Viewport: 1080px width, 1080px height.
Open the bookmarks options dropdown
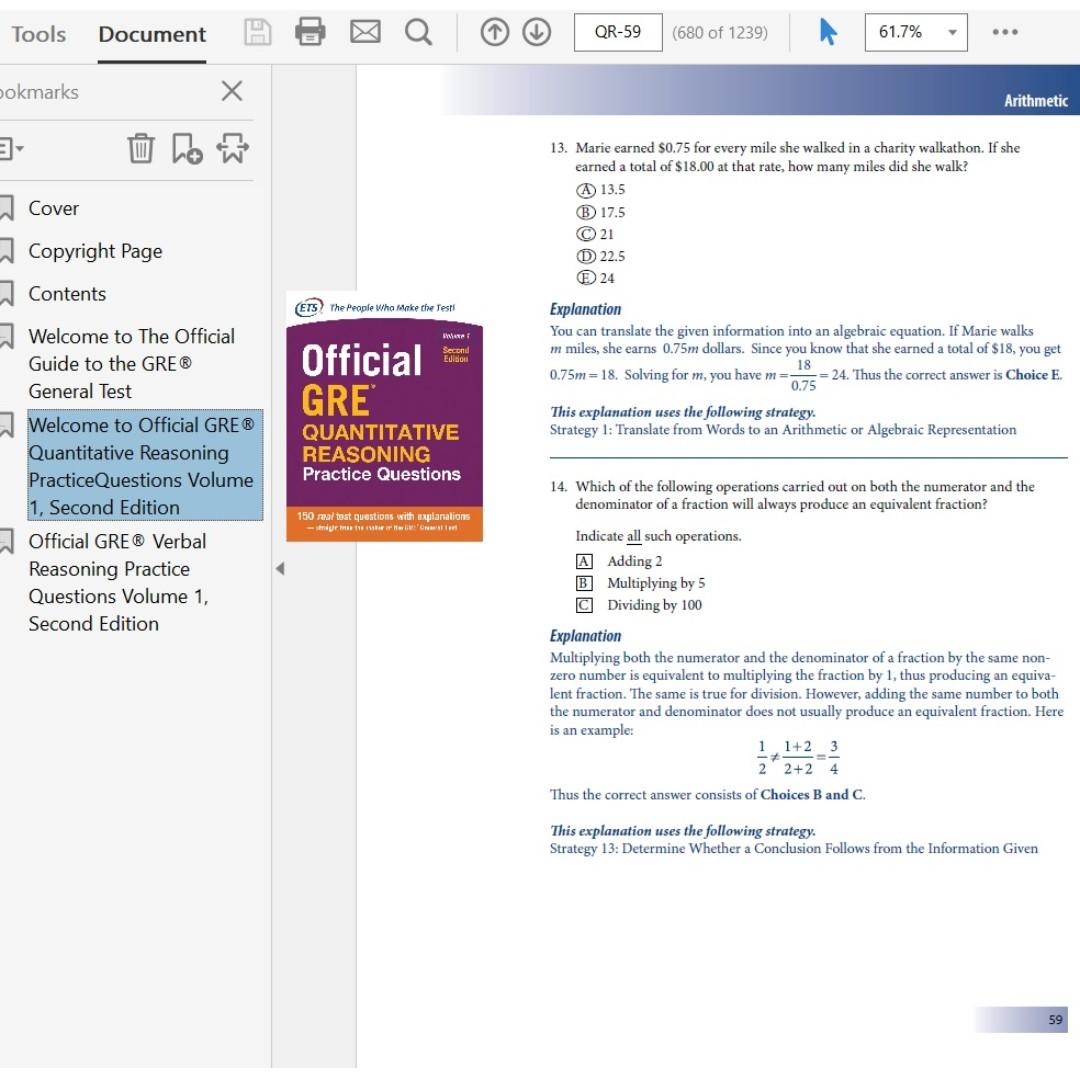[x=11, y=148]
